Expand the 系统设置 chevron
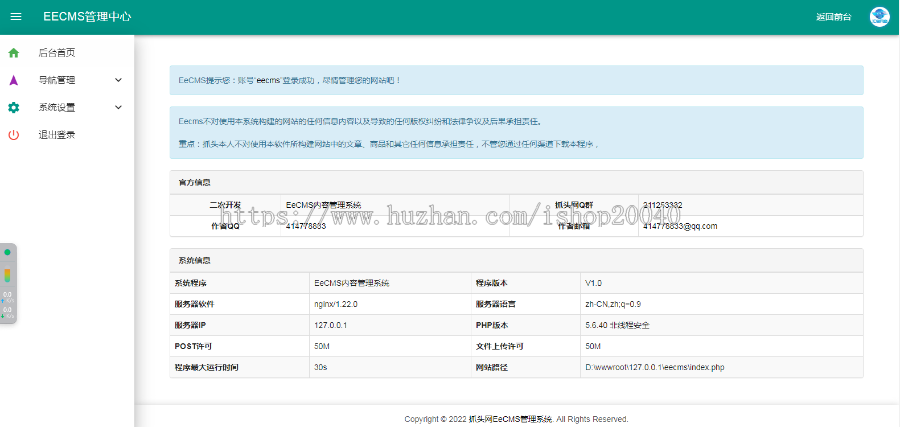The image size is (900, 427). coord(118,107)
